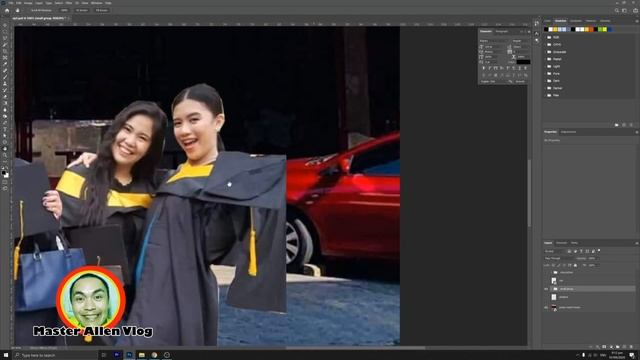Expand the Pastel swatch group

[x=546, y=59]
